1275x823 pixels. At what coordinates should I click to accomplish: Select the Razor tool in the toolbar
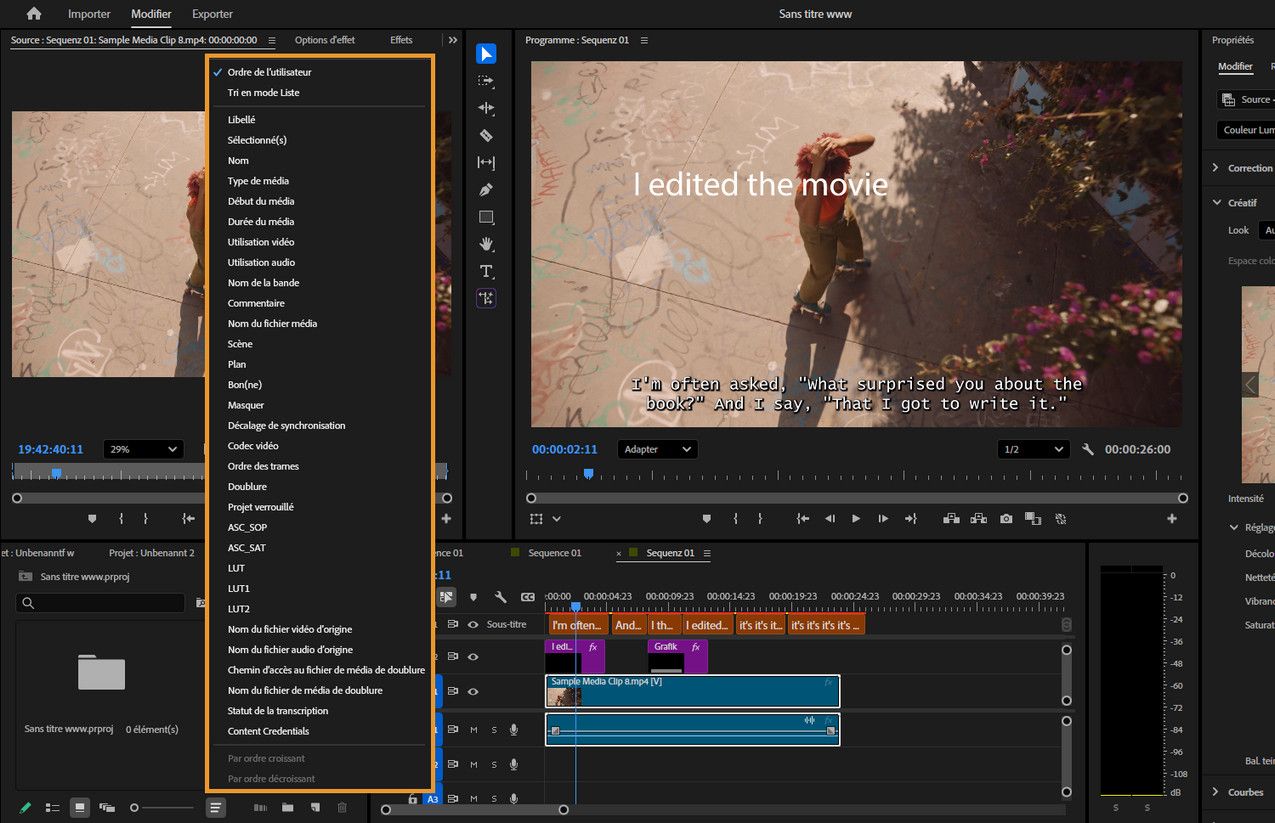click(486, 135)
